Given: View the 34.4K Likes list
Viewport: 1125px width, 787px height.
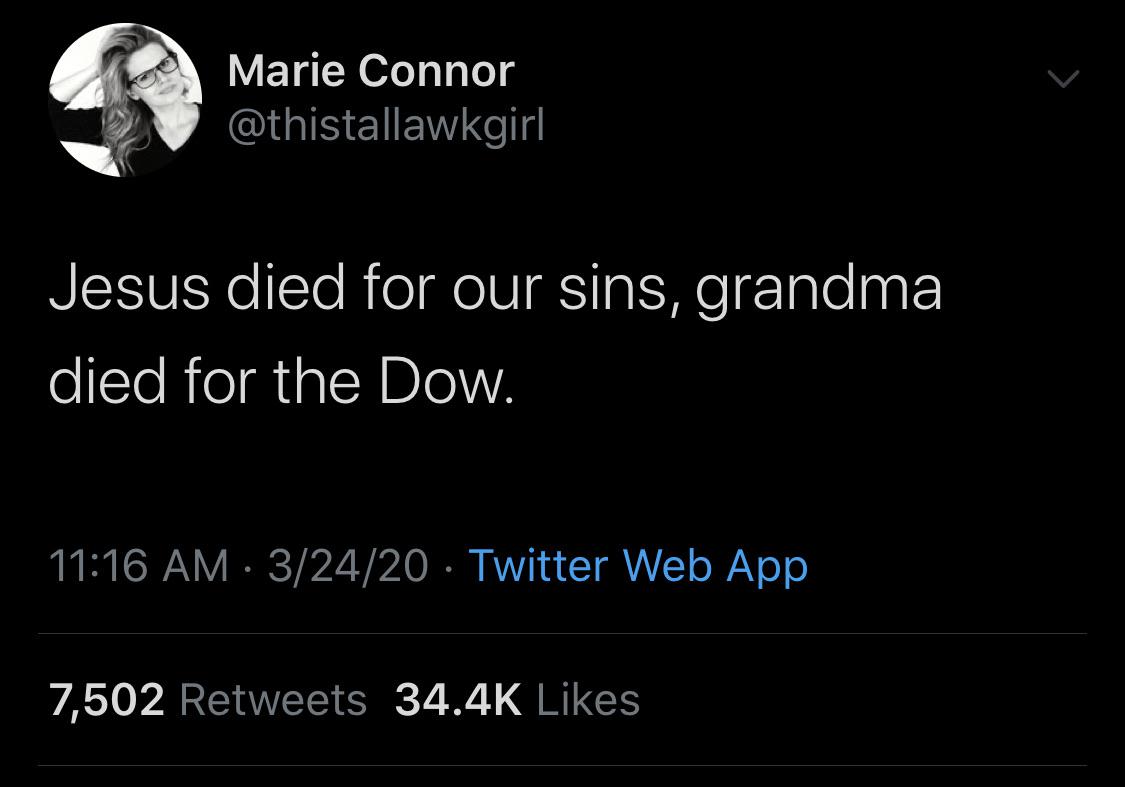Looking at the screenshot, I should (x=518, y=699).
